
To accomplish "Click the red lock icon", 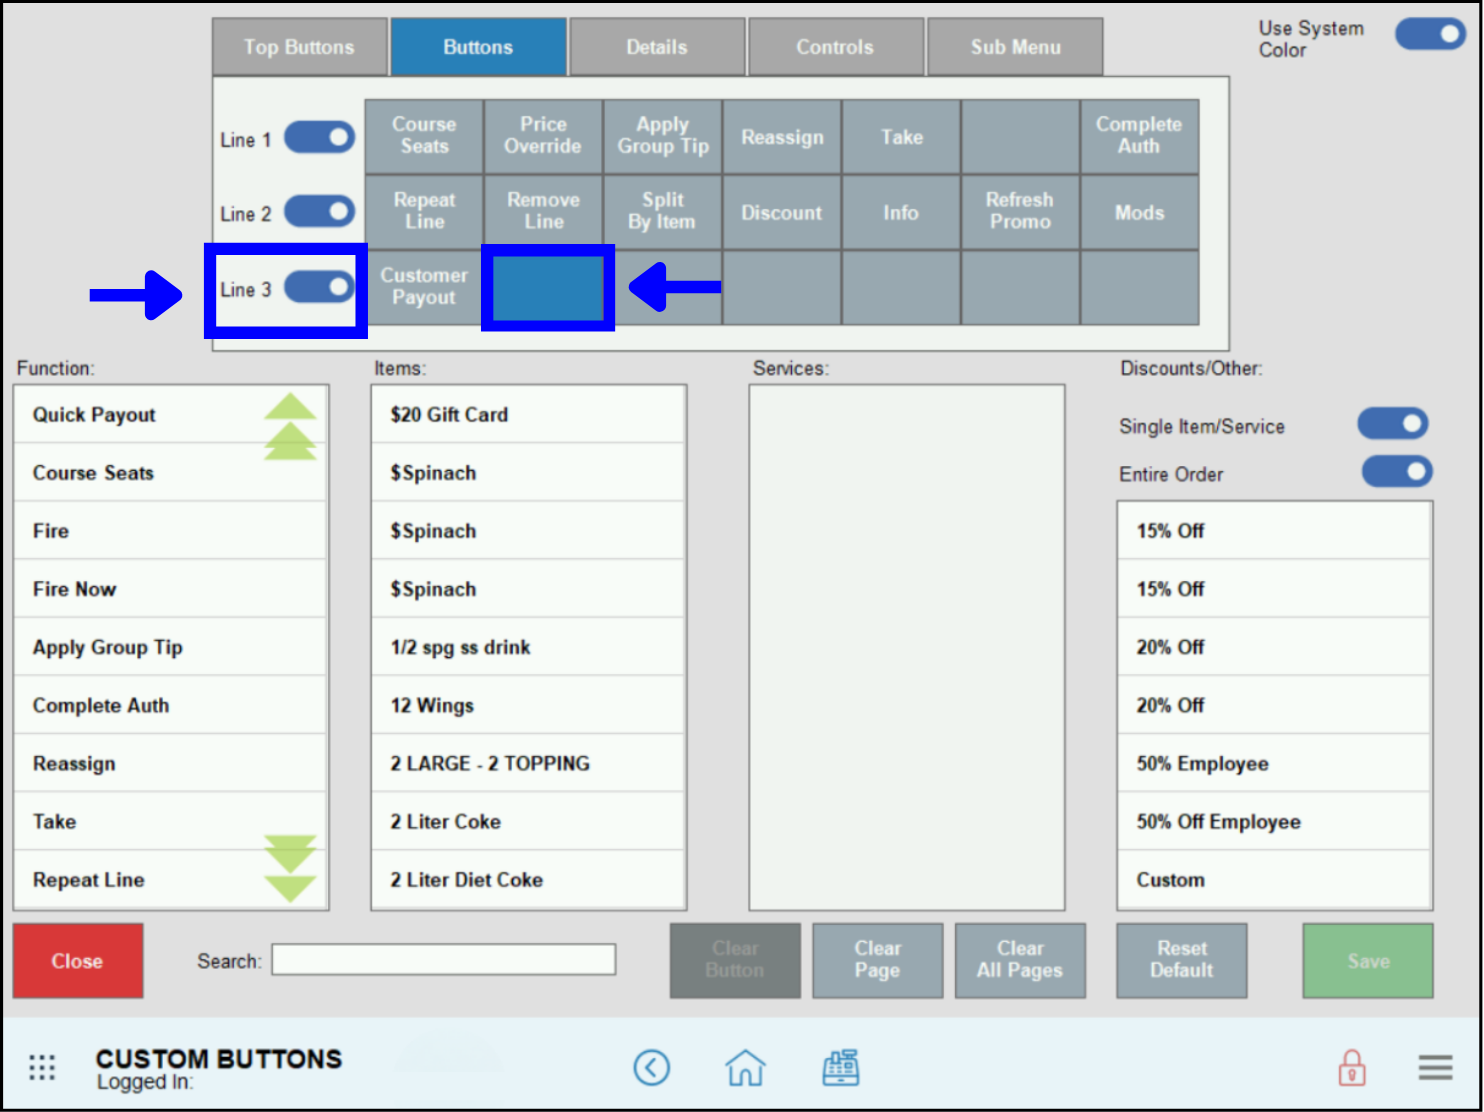I will pos(1352,1067).
